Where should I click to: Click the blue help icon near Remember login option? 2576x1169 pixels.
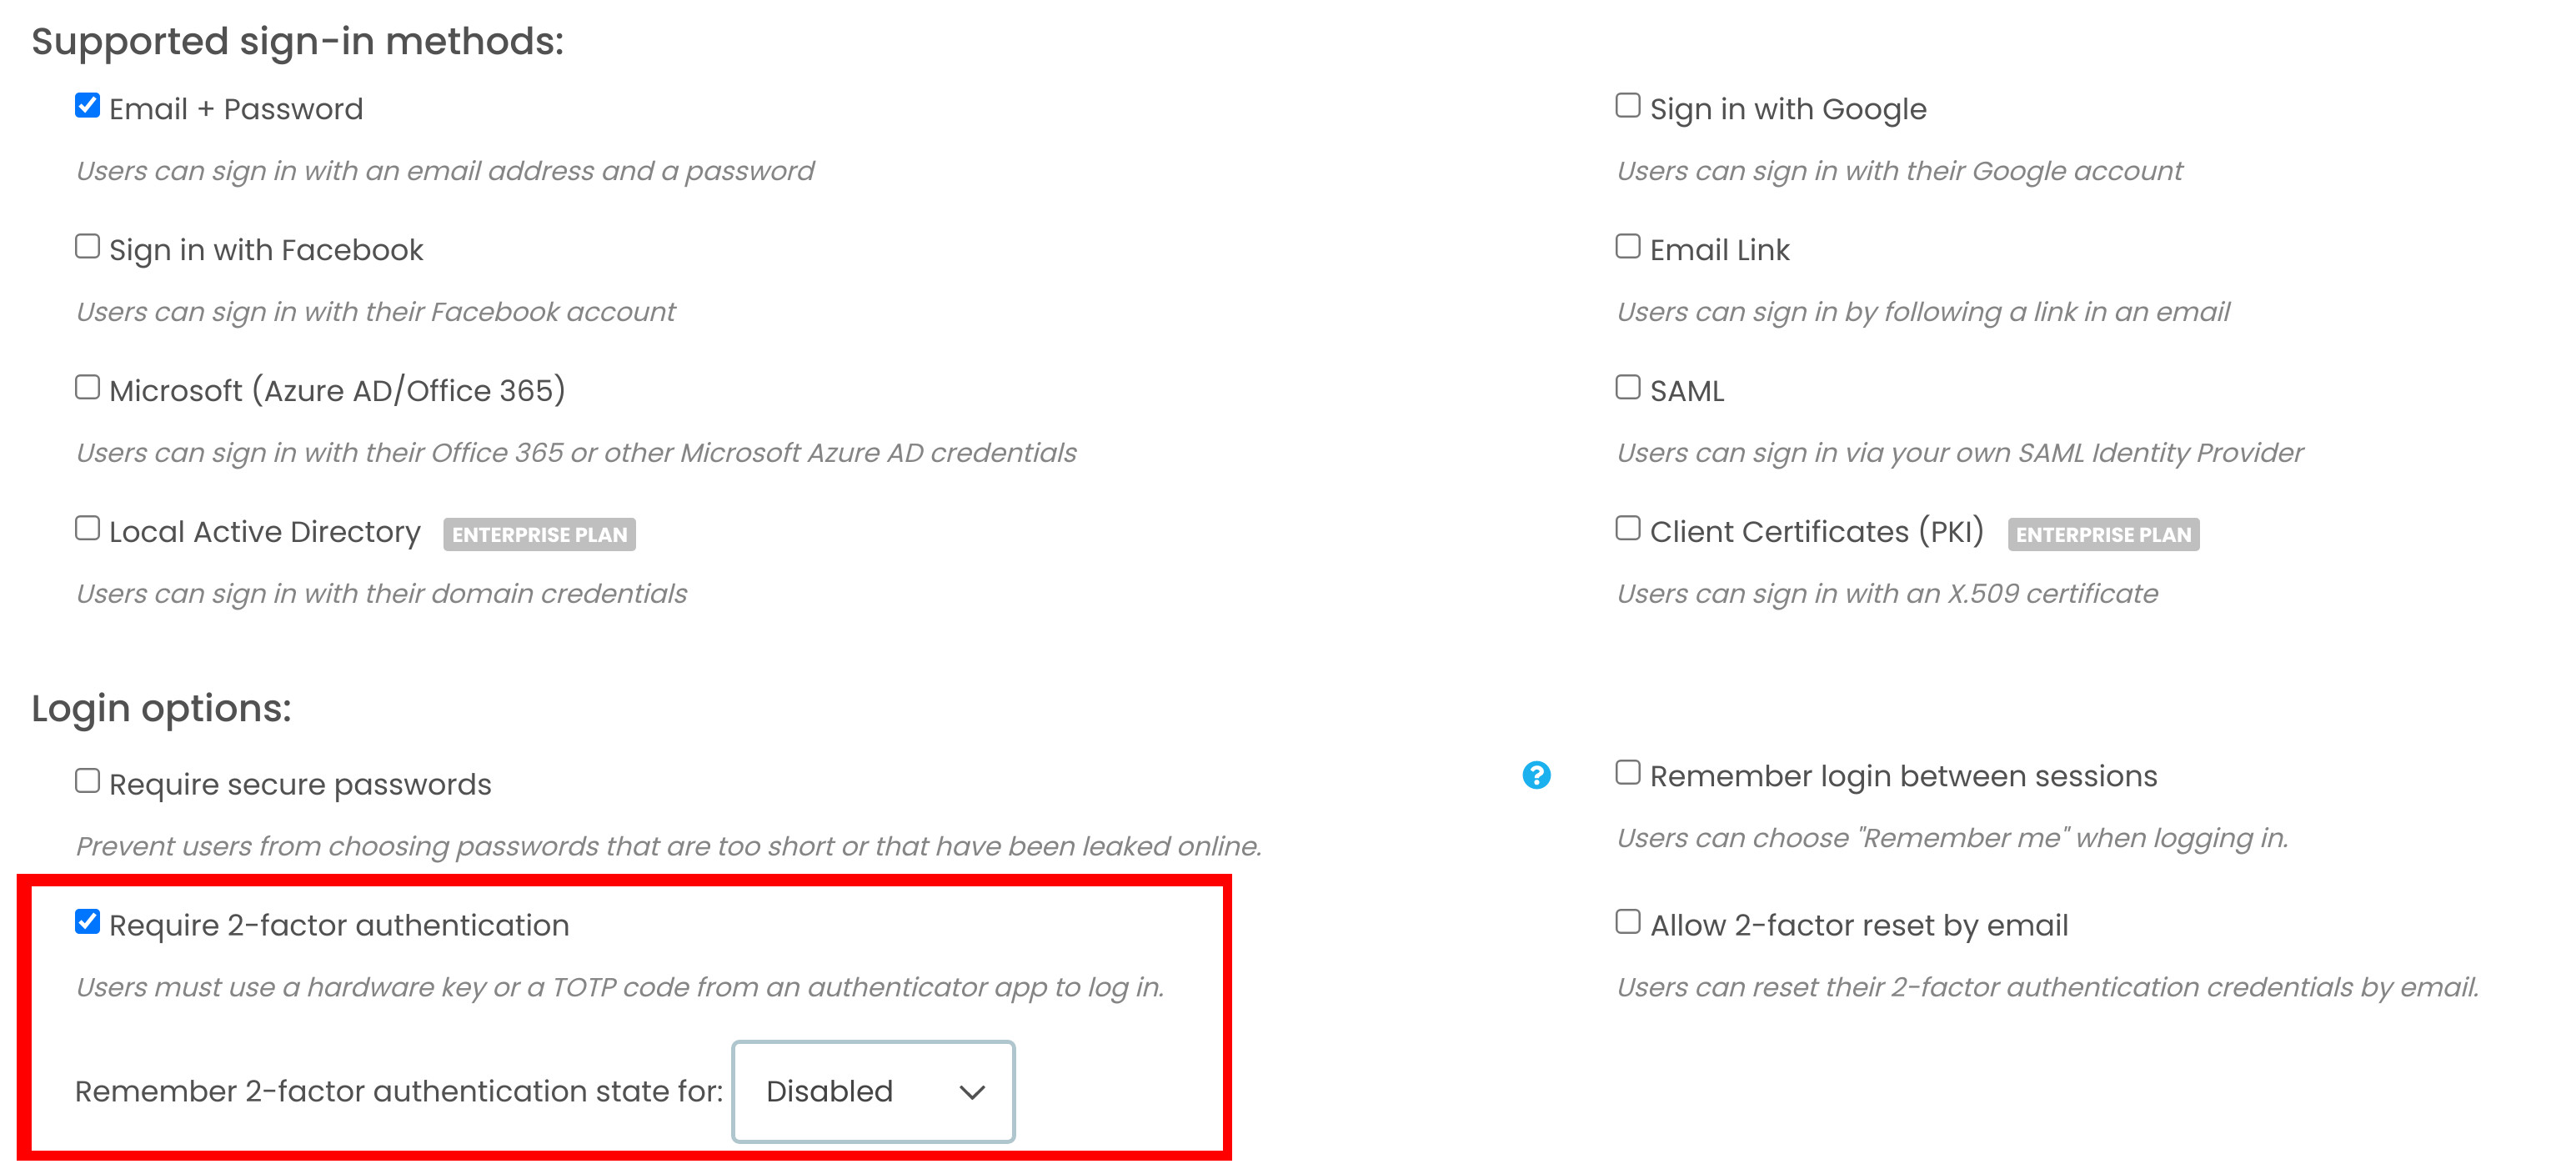point(1536,775)
